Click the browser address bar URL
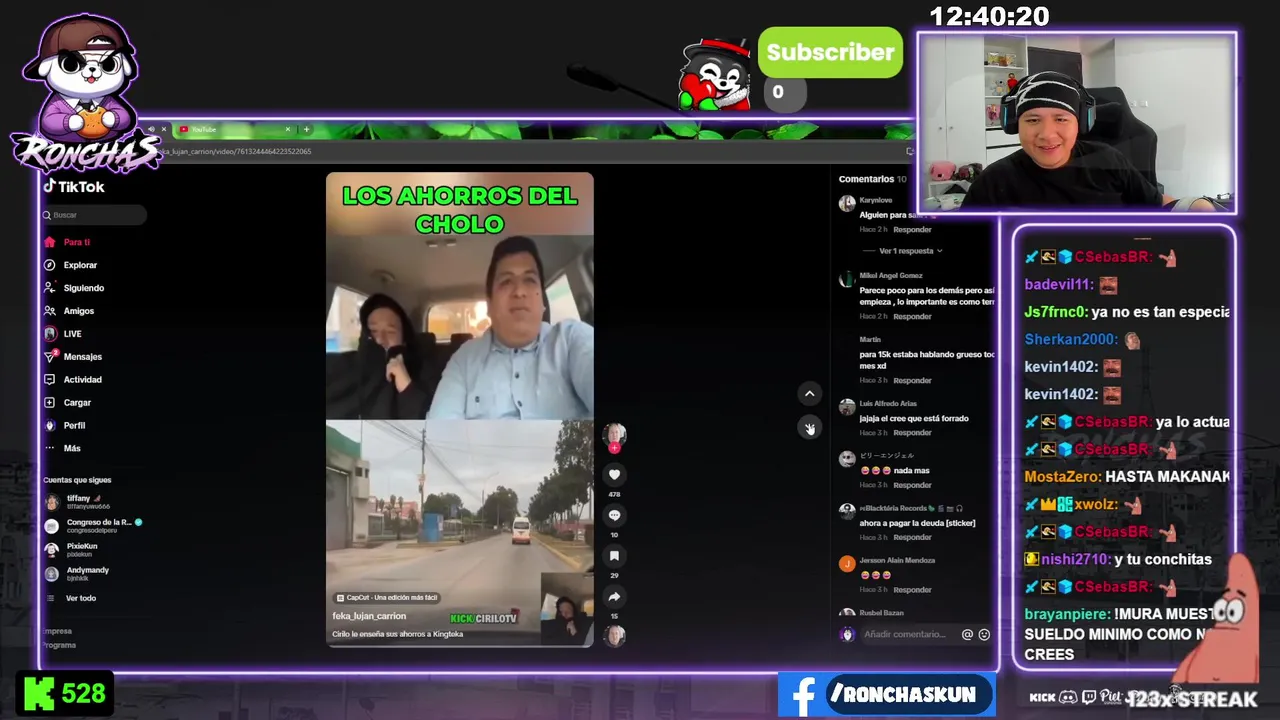The image size is (1280, 720). coord(235,151)
